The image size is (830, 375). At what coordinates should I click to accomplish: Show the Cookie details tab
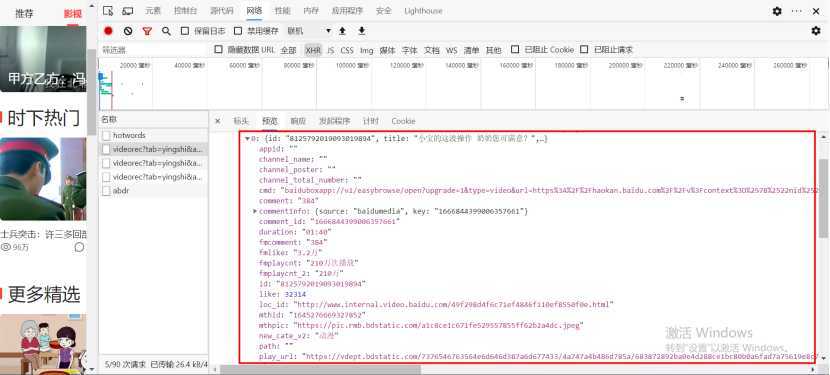pyautogui.click(x=403, y=121)
